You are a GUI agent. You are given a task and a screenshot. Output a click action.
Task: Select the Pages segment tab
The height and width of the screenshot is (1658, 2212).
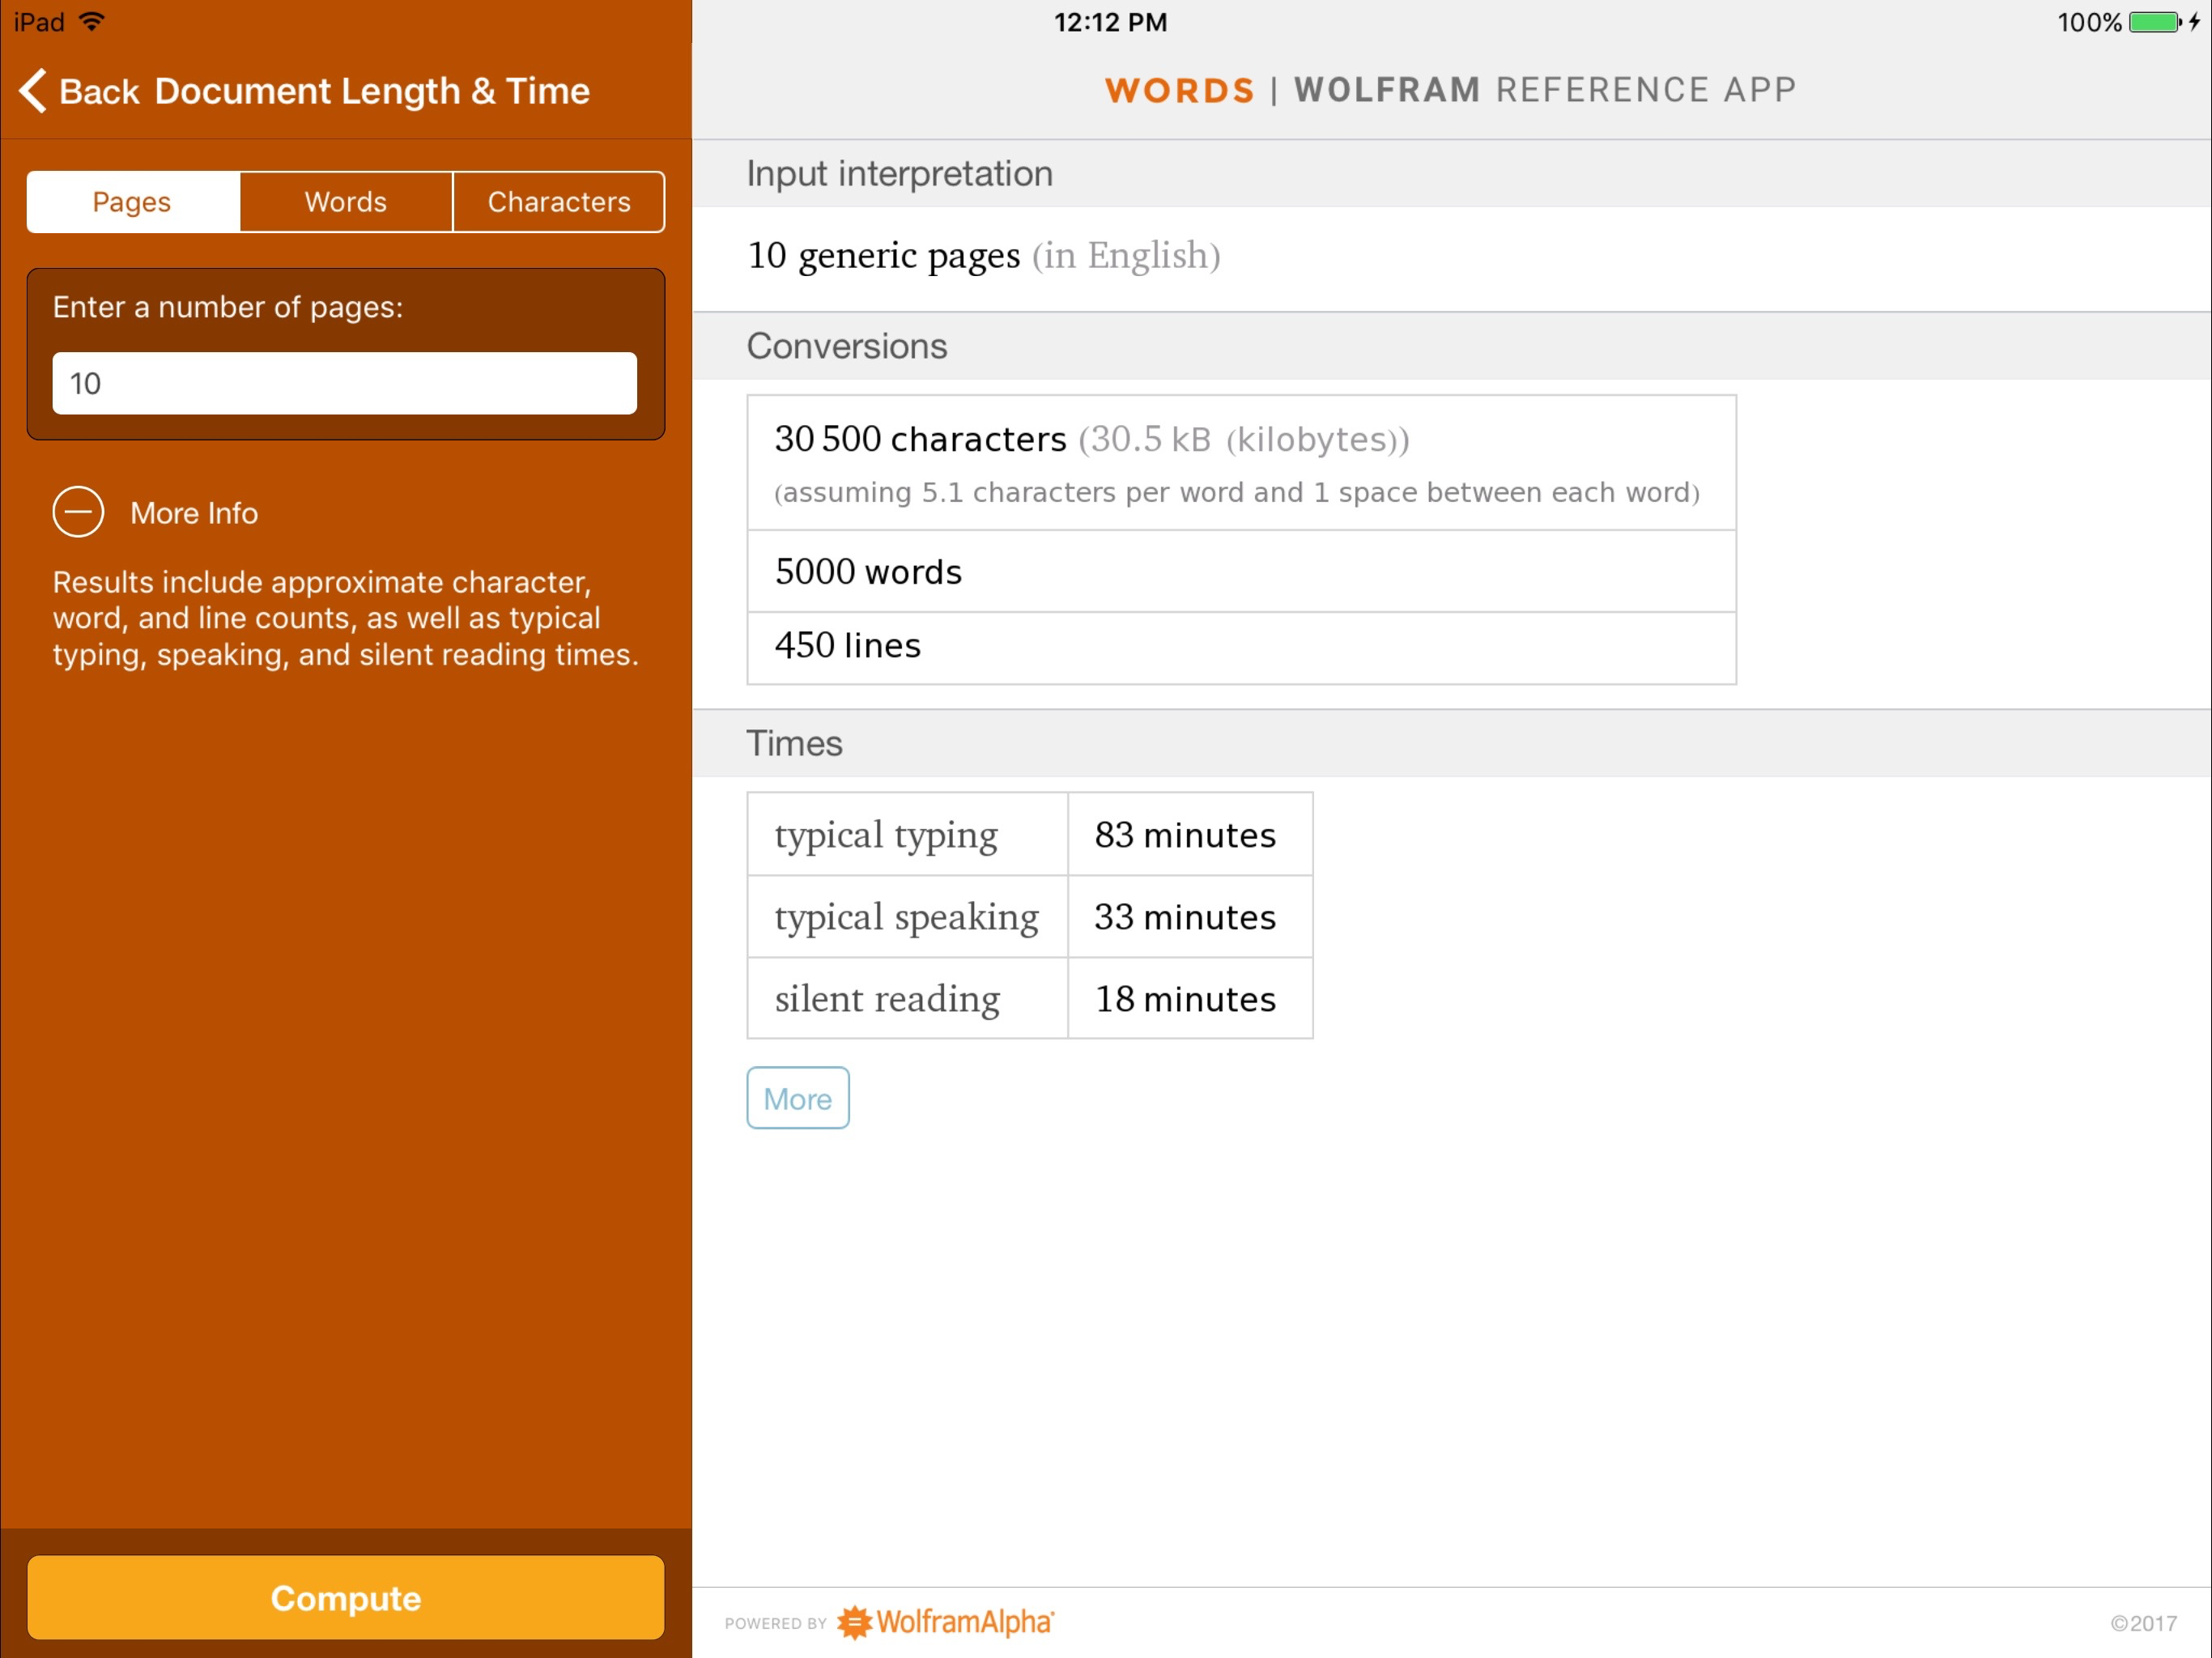tap(132, 202)
